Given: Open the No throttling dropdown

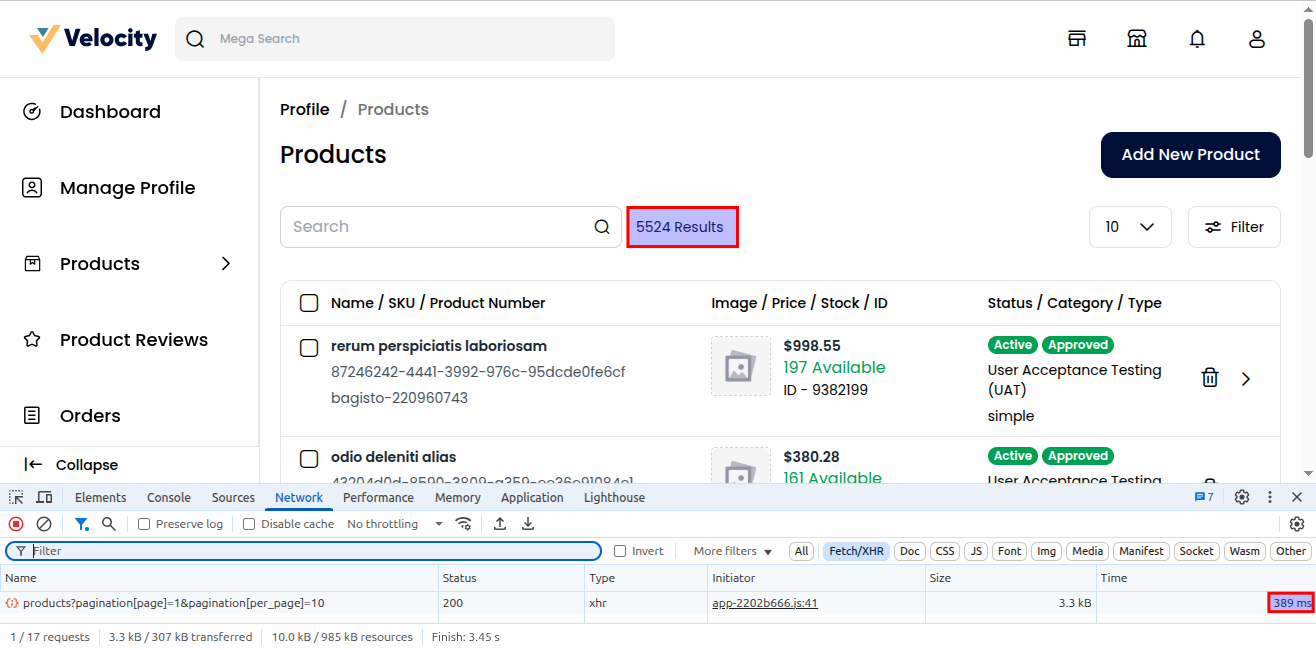Looking at the screenshot, I should point(395,524).
